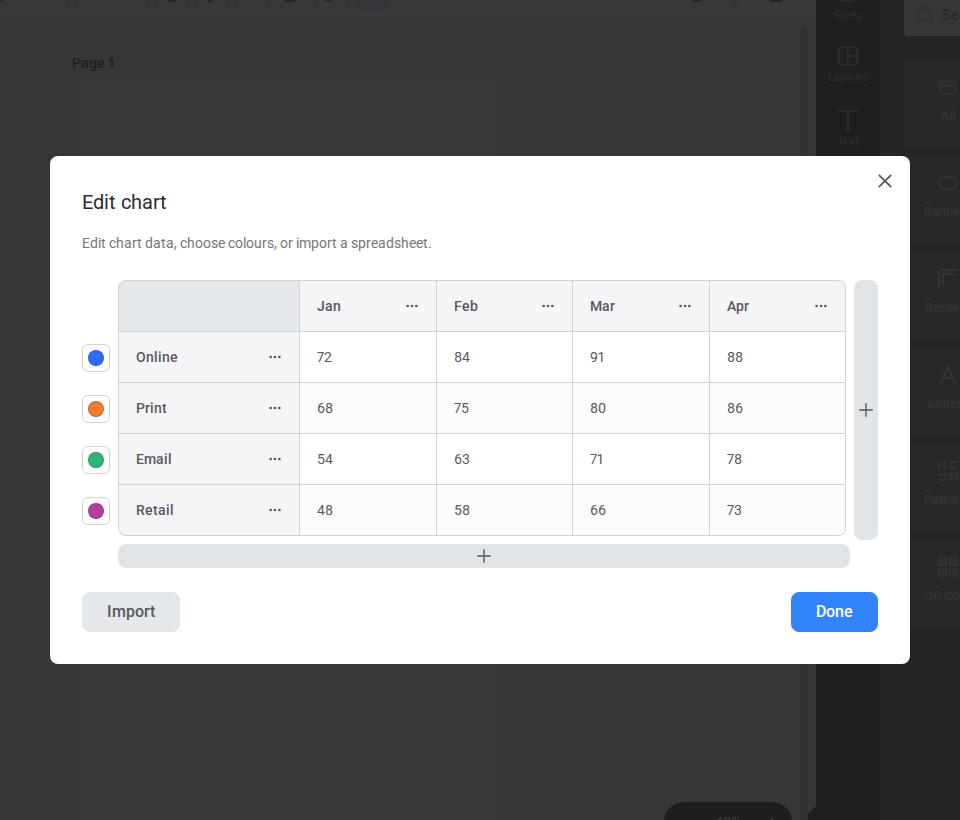Select the Retail Feb cell with 58

pos(504,510)
